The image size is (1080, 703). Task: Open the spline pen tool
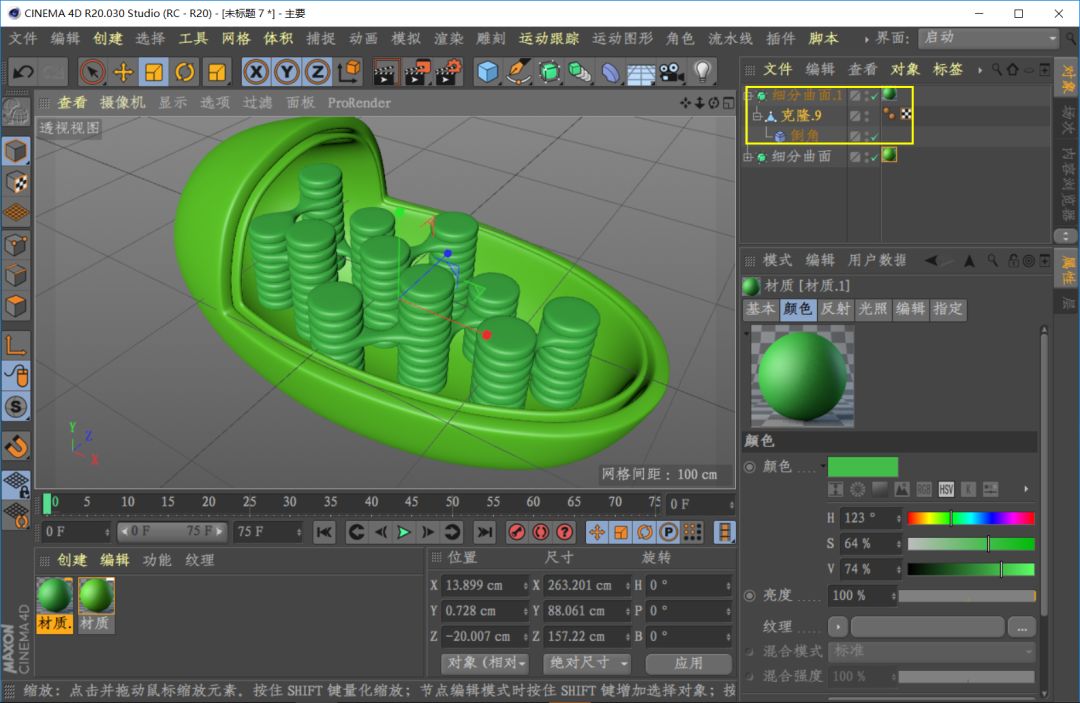click(x=518, y=72)
